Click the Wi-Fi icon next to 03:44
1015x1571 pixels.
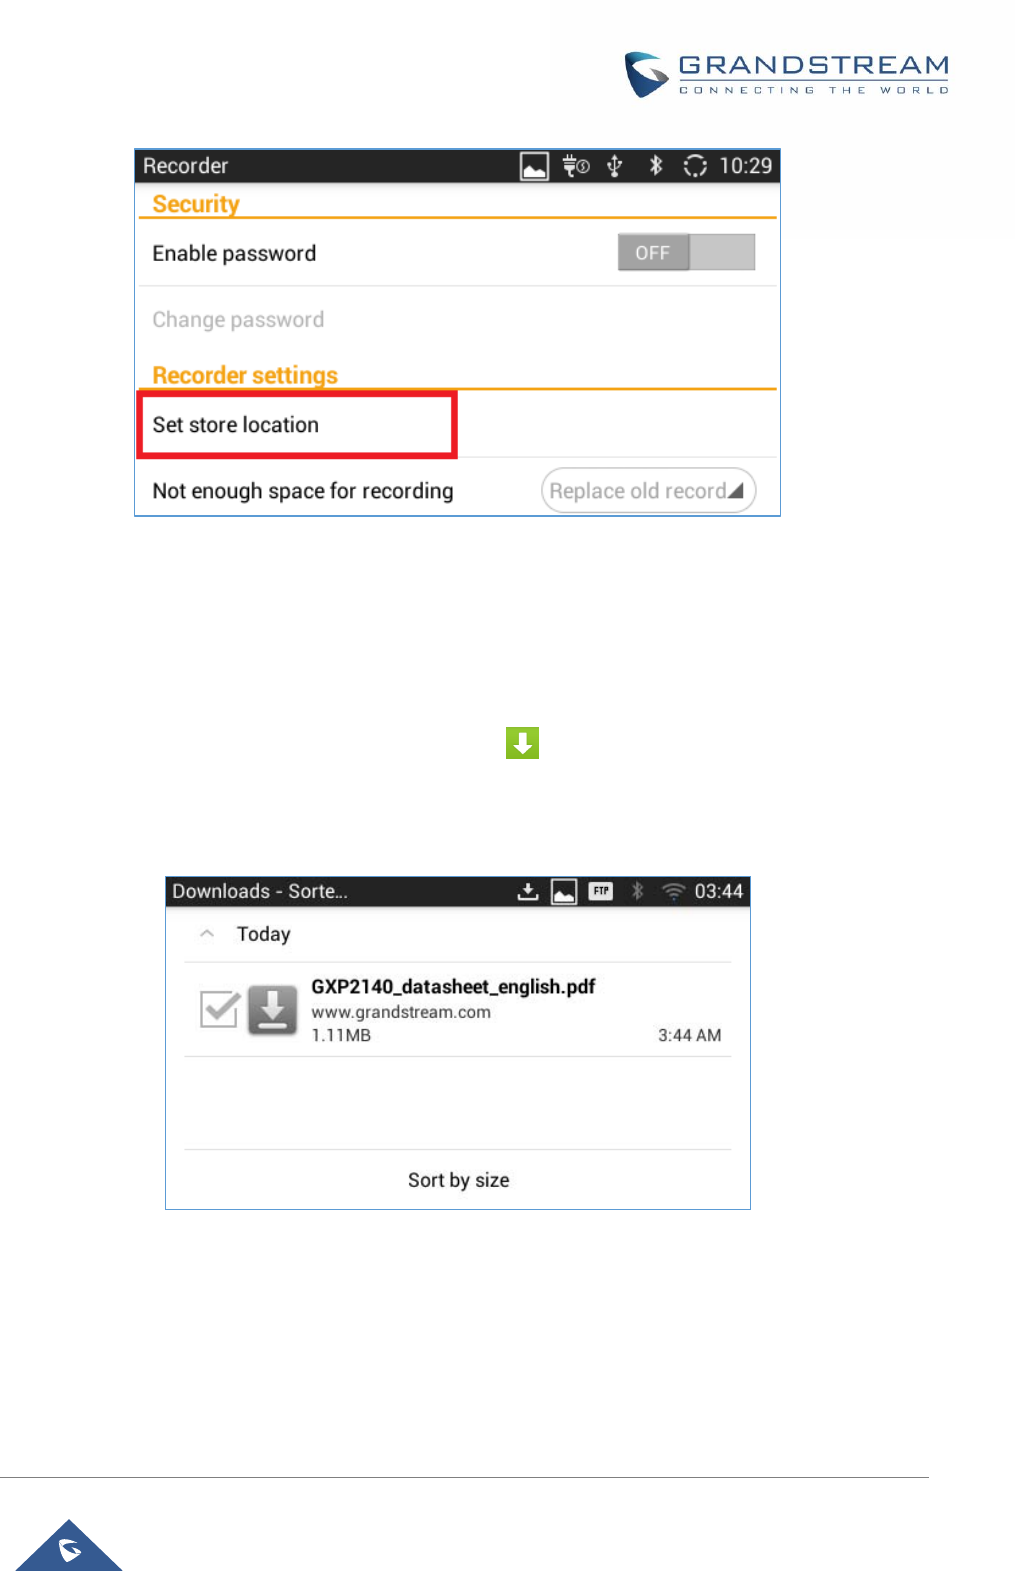coord(674,891)
